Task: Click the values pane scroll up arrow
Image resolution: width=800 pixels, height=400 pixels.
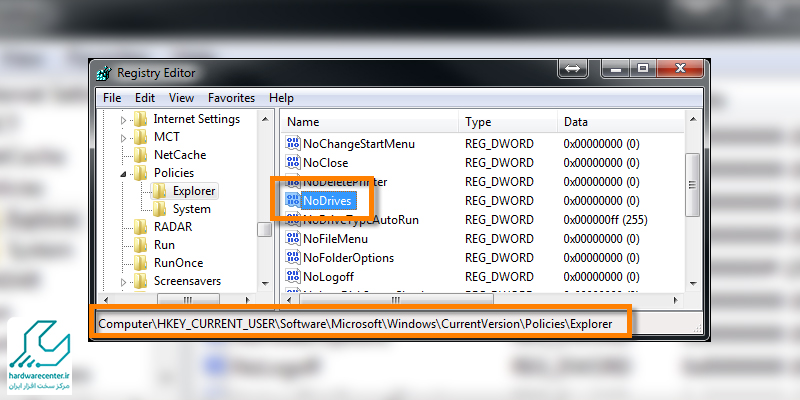Action: [x=693, y=119]
